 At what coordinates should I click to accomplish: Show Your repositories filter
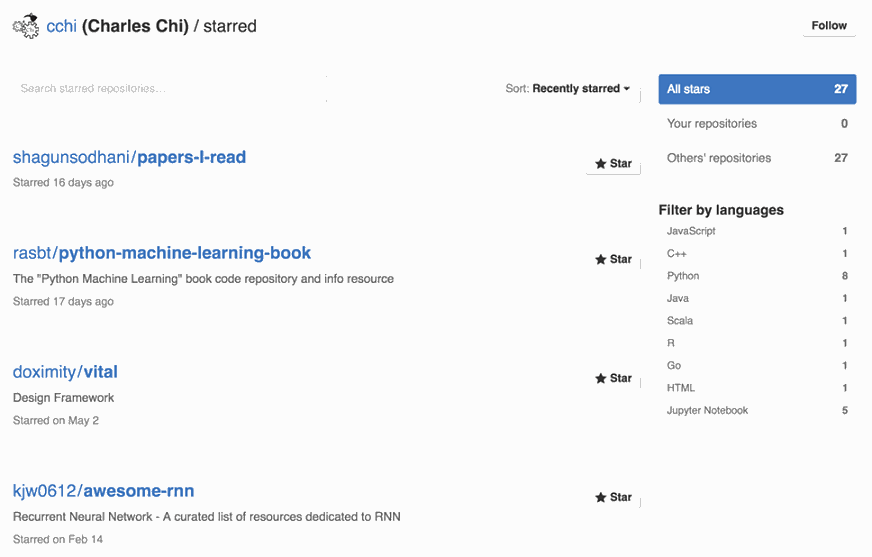(756, 124)
